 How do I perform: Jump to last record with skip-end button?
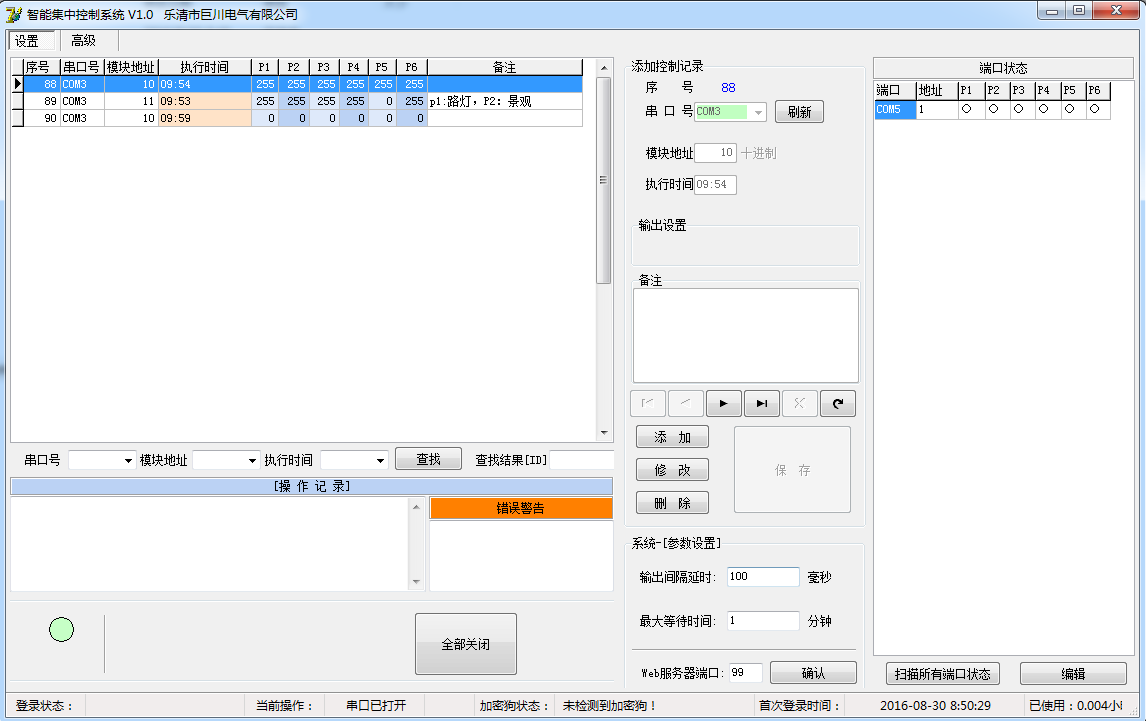click(x=761, y=404)
